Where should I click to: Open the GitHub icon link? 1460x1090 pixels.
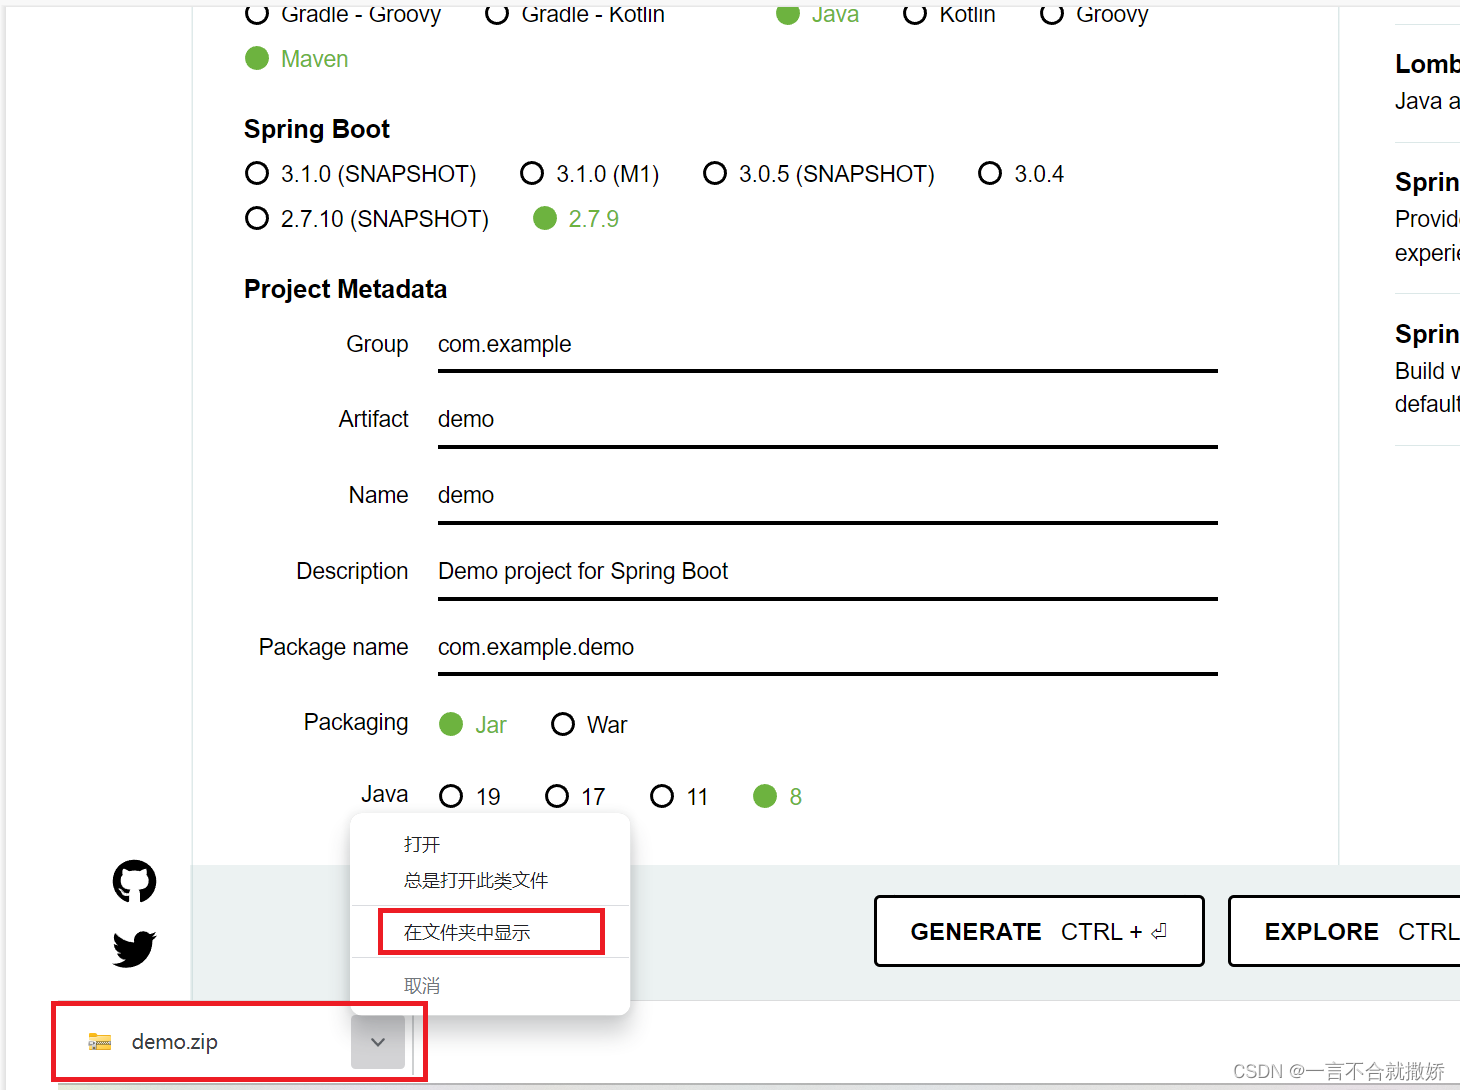pyautogui.click(x=134, y=881)
